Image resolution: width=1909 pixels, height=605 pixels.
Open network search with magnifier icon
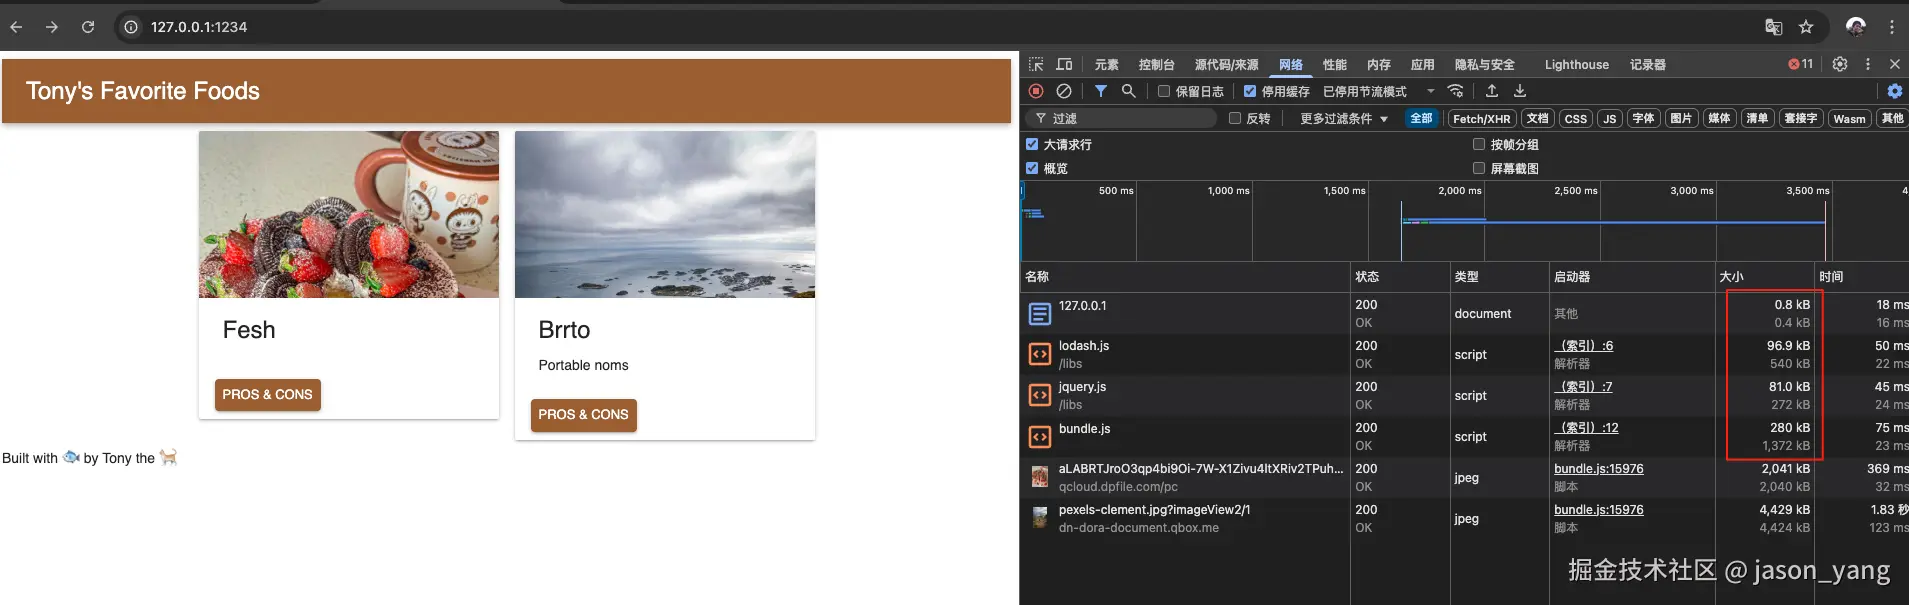(1128, 91)
